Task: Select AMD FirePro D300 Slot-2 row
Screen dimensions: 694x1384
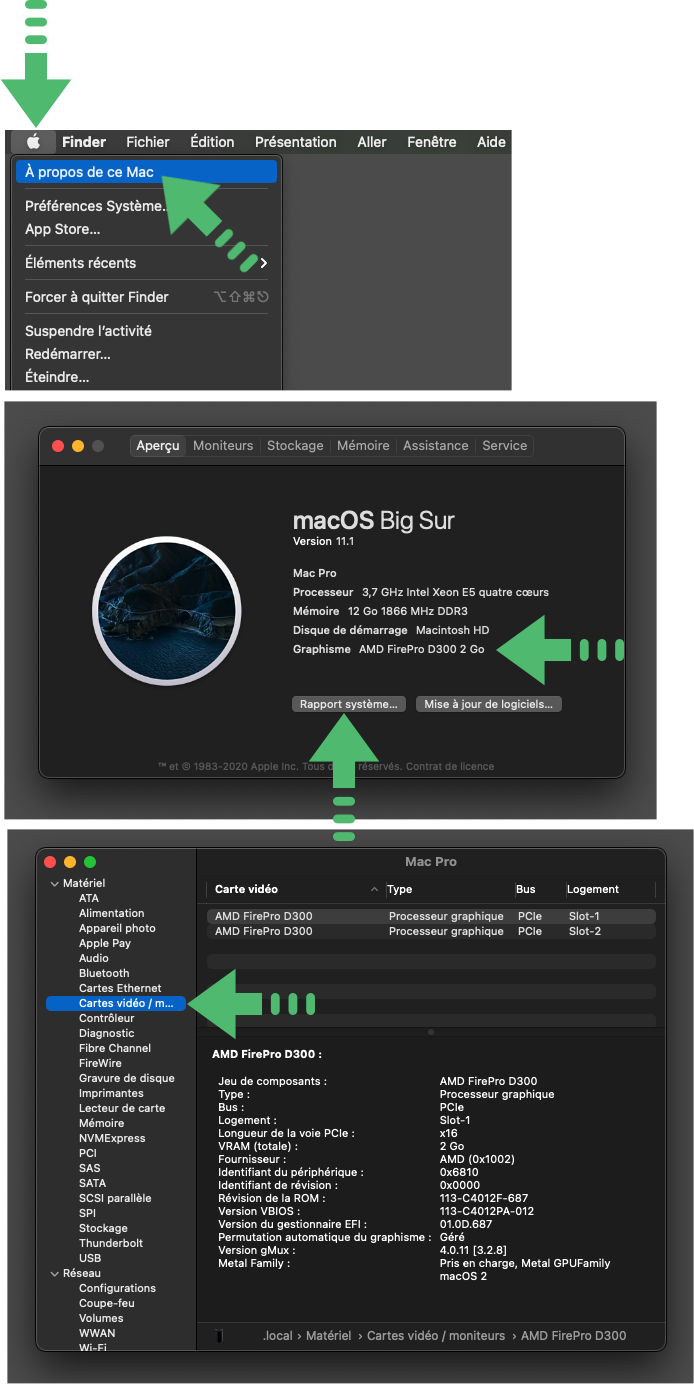Action: [431, 932]
